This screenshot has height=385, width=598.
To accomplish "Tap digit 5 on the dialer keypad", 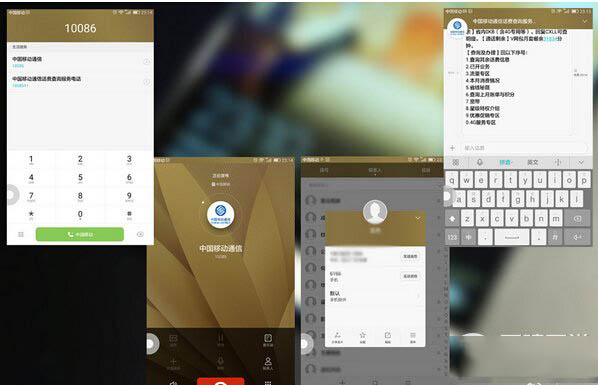I will [80, 178].
